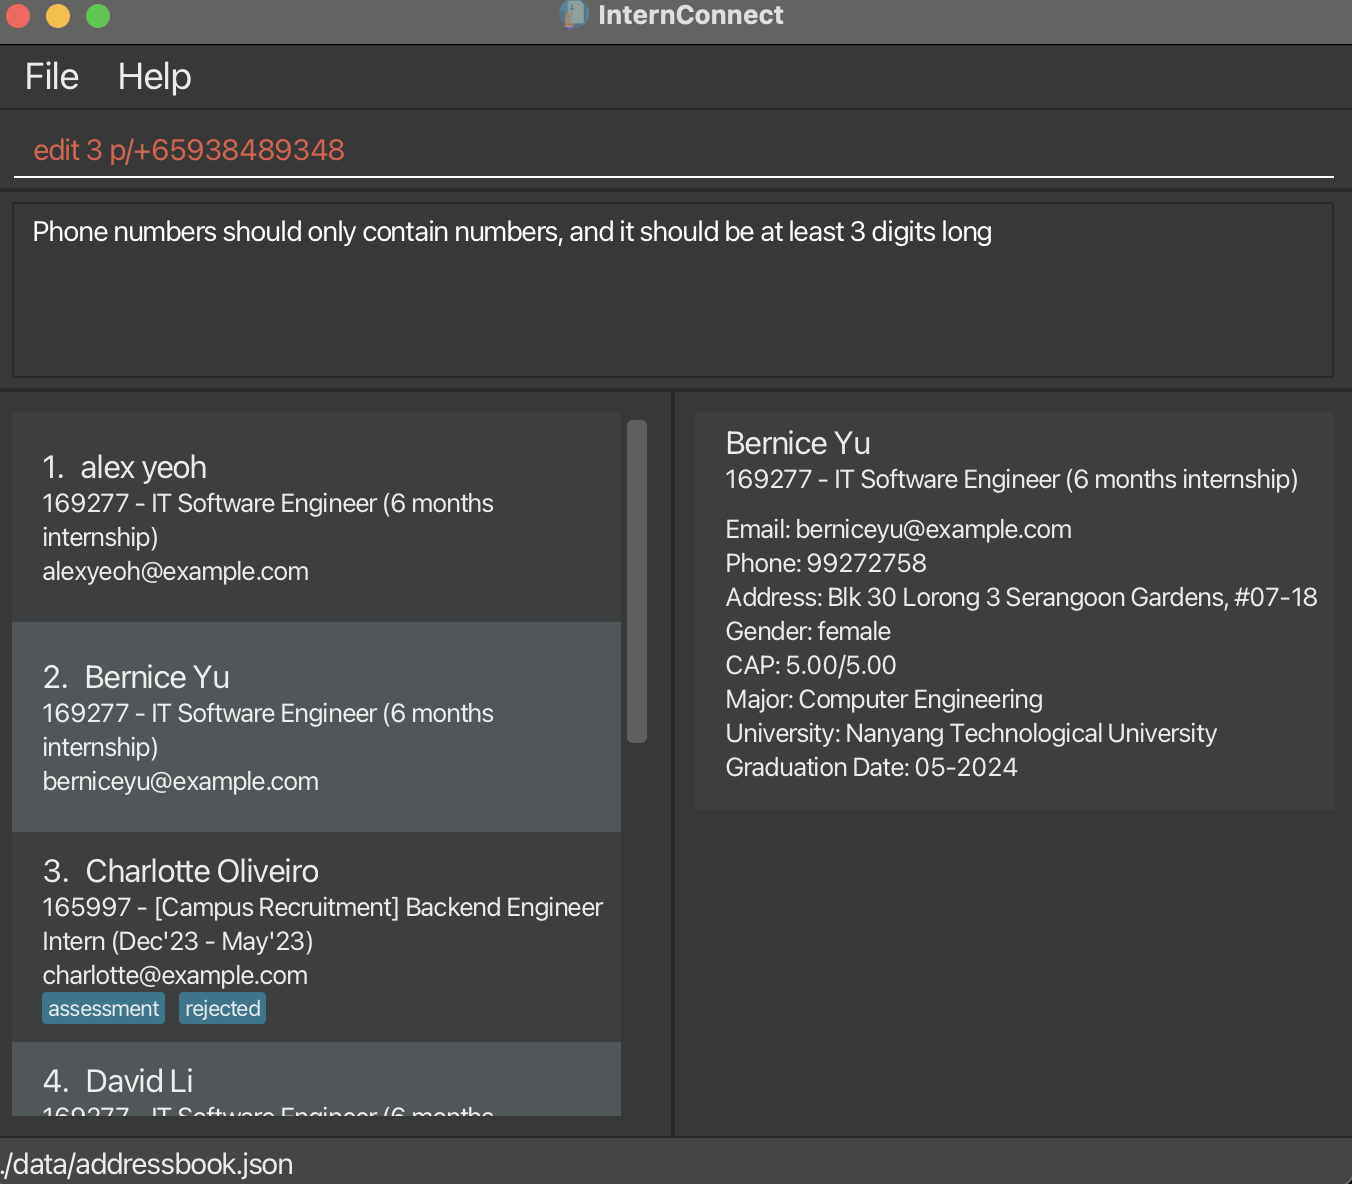This screenshot has width=1352, height=1184.
Task: Minimize the InternConnect window
Action: [58, 16]
